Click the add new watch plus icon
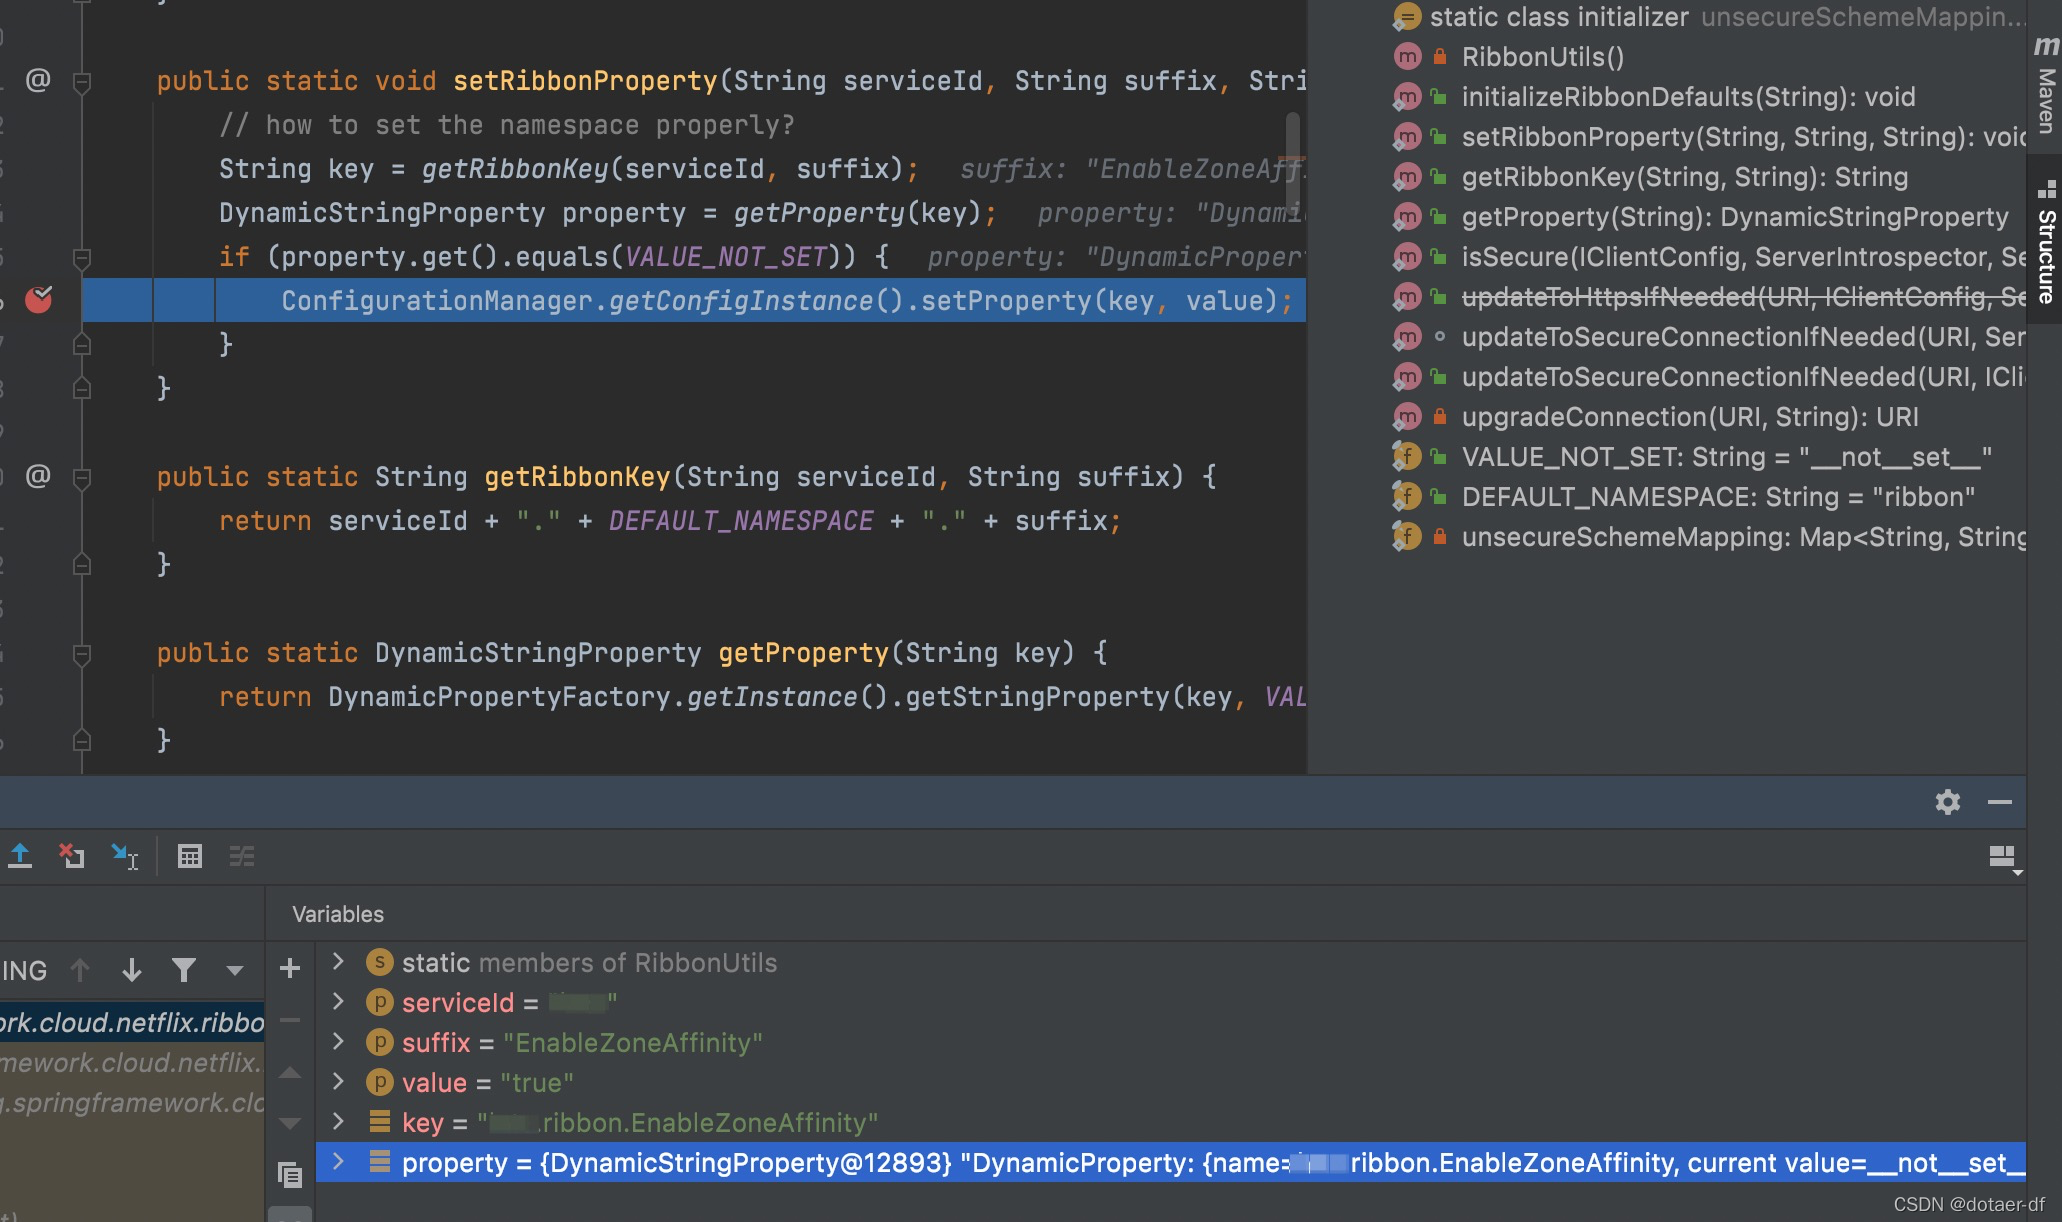Viewport: 2062px width, 1222px height. click(x=290, y=968)
